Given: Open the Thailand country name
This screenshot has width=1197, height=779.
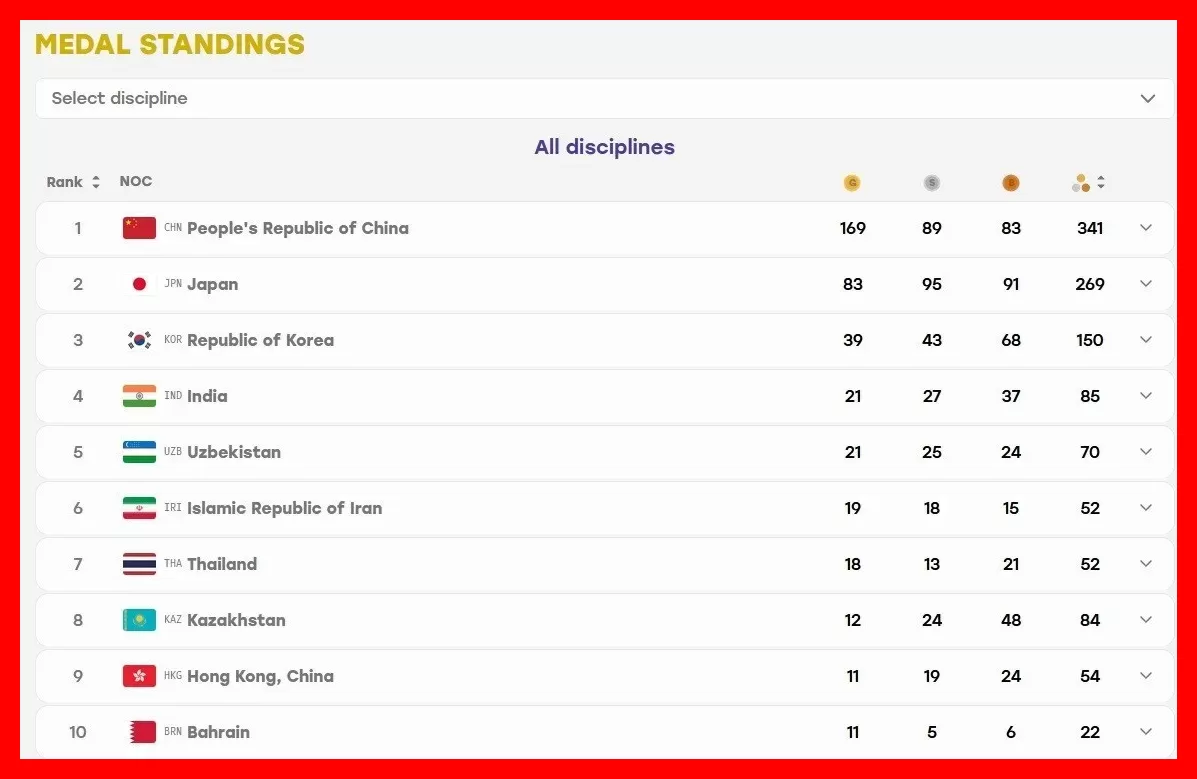Looking at the screenshot, I should coord(222,564).
